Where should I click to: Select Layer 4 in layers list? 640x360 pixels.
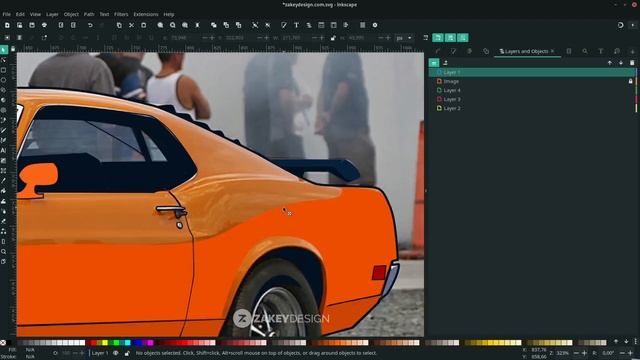533,90
